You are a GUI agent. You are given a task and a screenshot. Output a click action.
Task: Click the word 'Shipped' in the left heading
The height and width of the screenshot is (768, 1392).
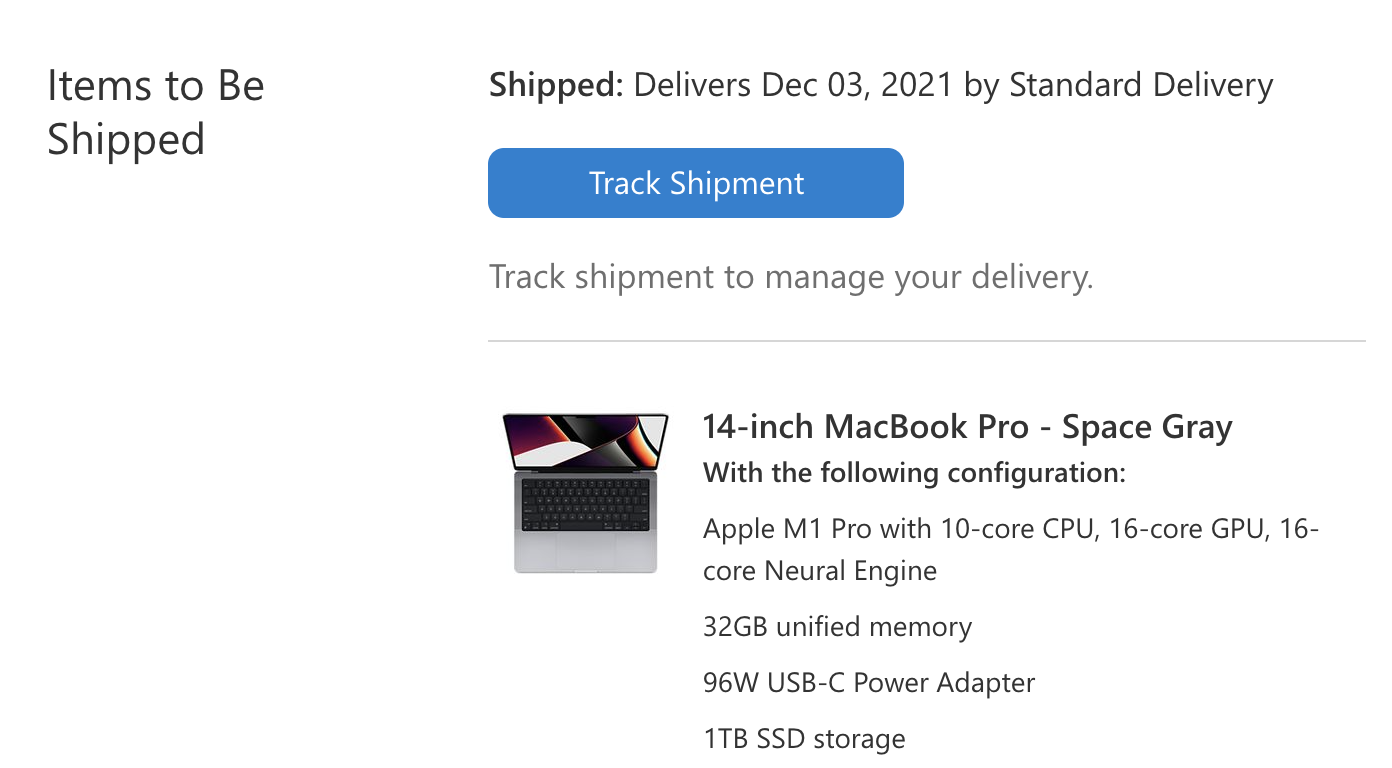[x=126, y=139]
